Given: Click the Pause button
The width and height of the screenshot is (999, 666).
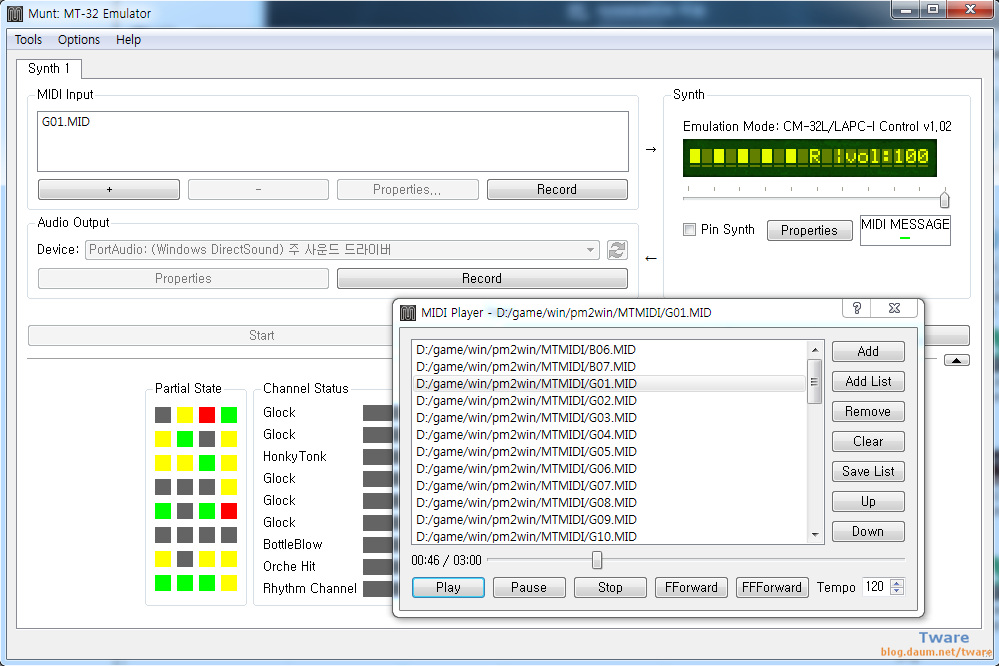Looking at the screenshot, I should pos(529,588).
